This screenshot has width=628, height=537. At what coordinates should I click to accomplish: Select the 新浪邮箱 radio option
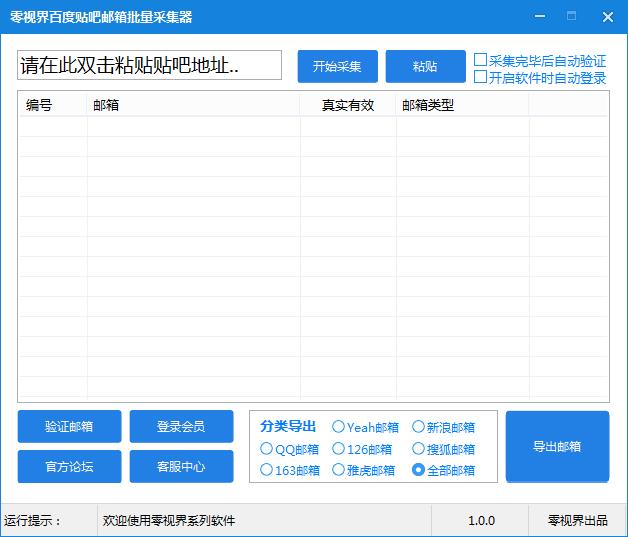tap(419, 427)
